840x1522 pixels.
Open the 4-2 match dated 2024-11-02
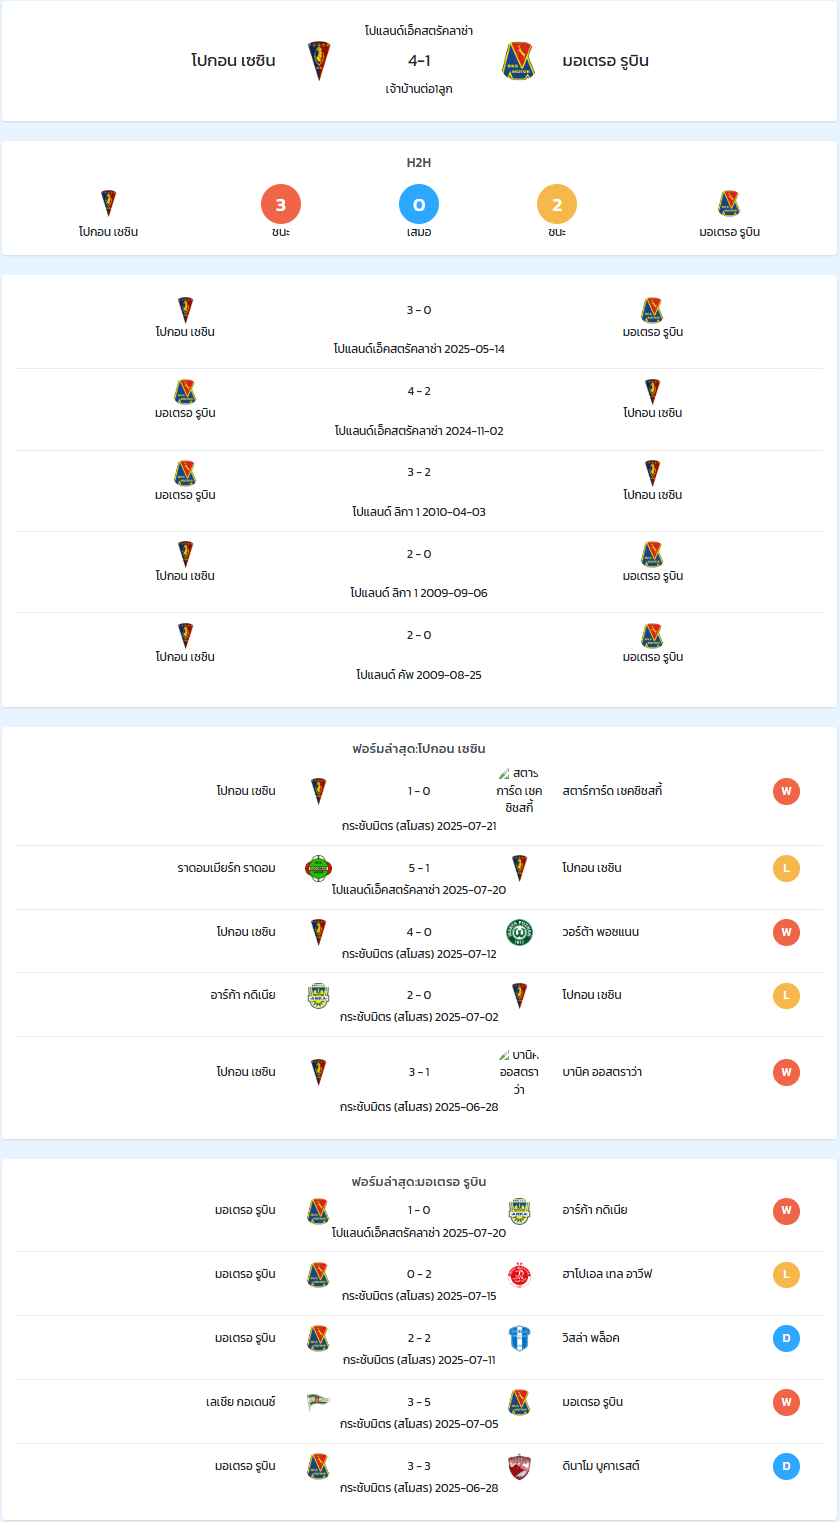click(419, 410)
